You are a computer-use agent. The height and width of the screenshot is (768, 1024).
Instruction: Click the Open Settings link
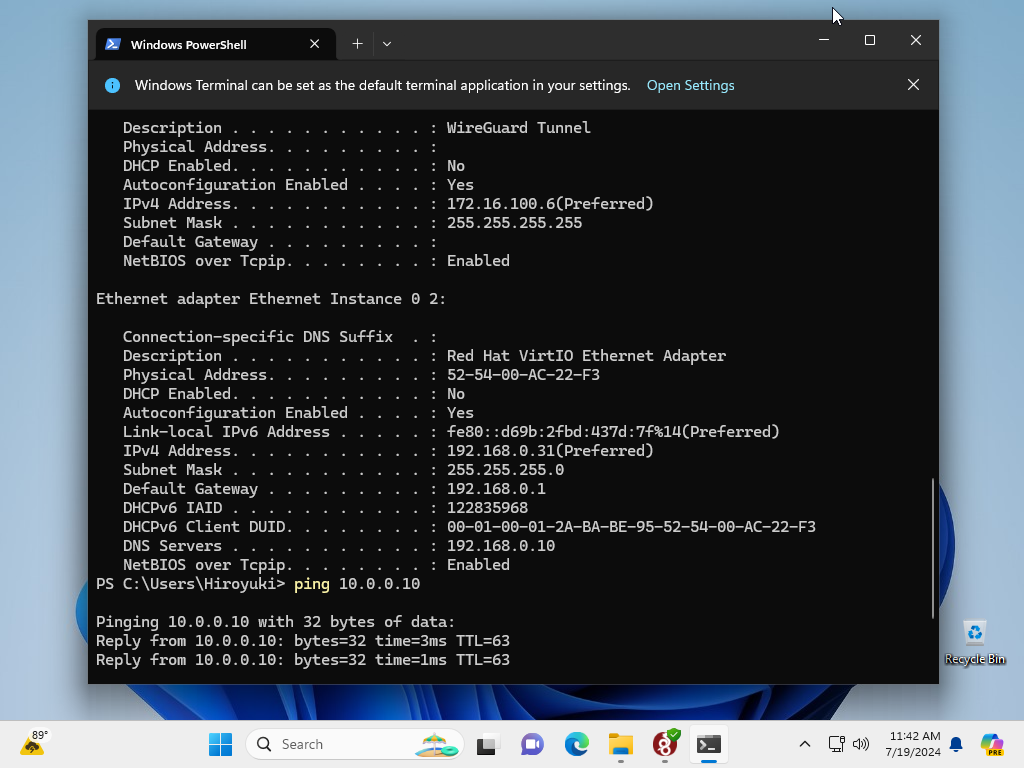coord(690,86)
